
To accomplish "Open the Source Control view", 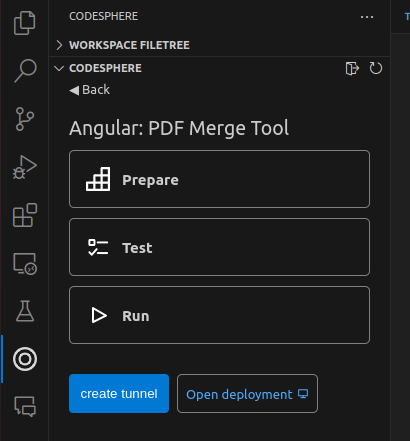I will (25, 119).
